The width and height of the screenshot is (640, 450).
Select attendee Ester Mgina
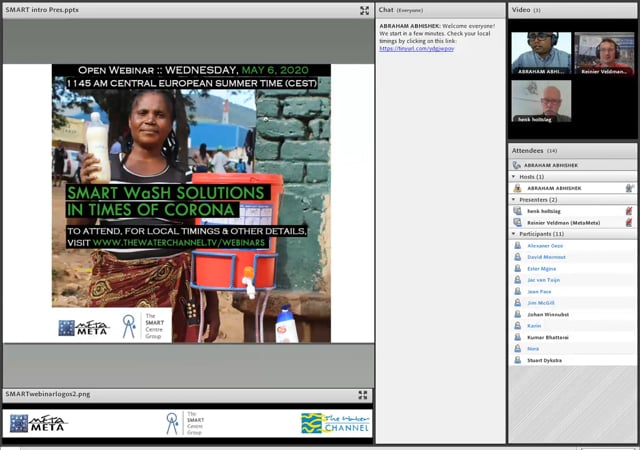pyautogui.click(x=541, y=268)
